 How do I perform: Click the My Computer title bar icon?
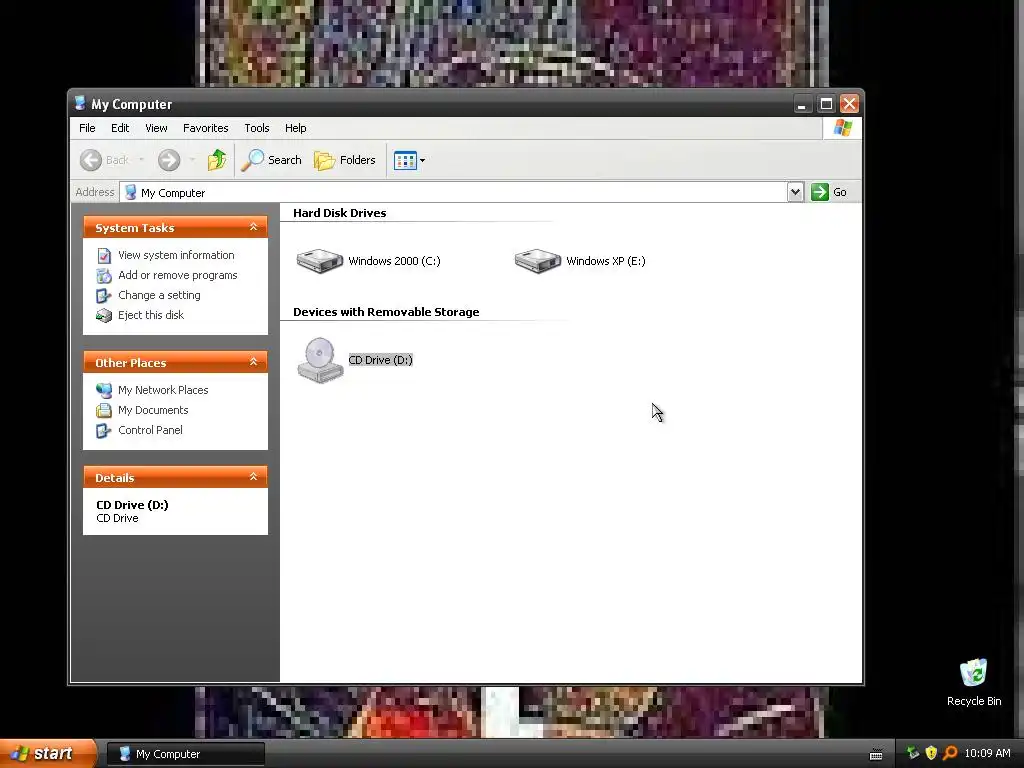pos(80,103)
